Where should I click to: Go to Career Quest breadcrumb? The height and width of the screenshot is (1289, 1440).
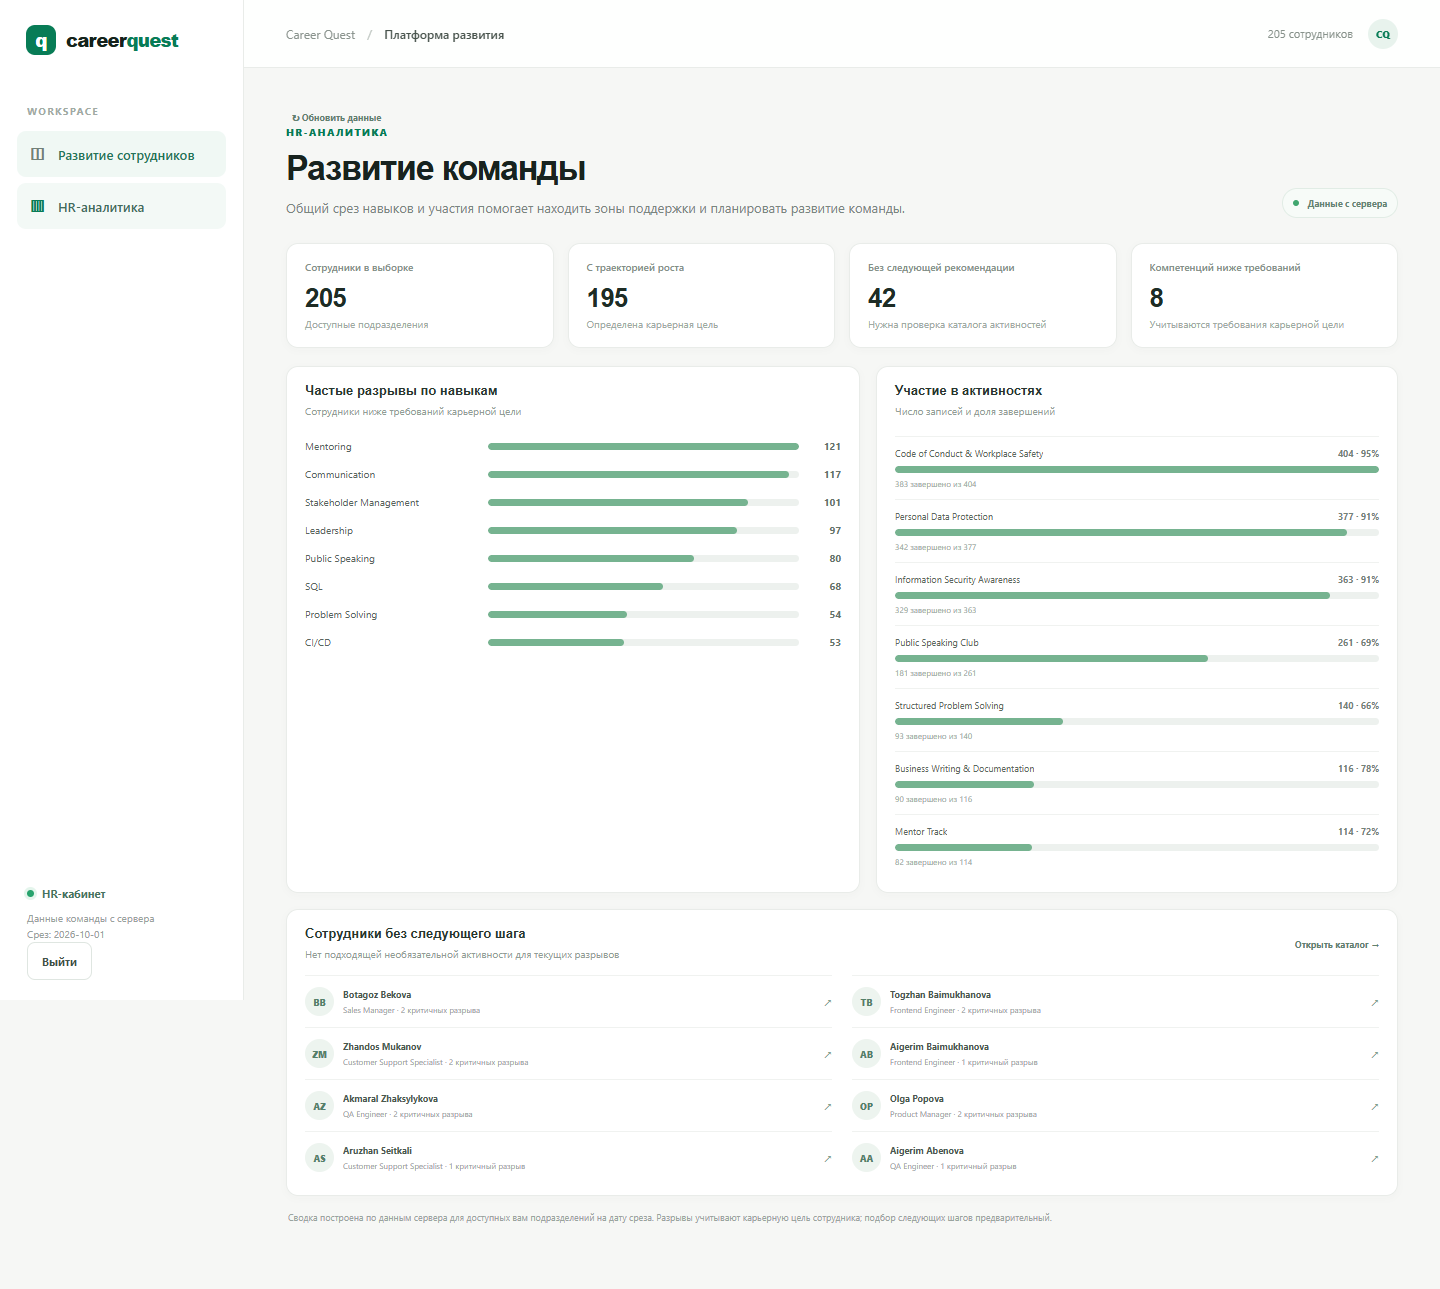click(x=320, y=35)
